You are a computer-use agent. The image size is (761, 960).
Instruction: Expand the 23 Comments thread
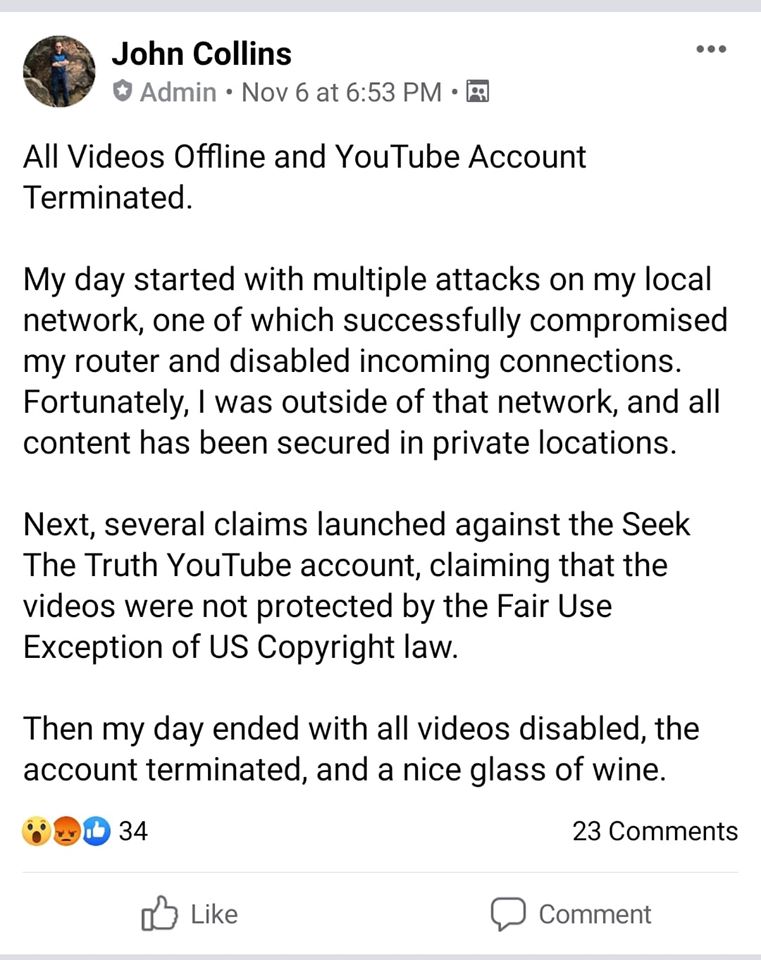coord(655,831)
